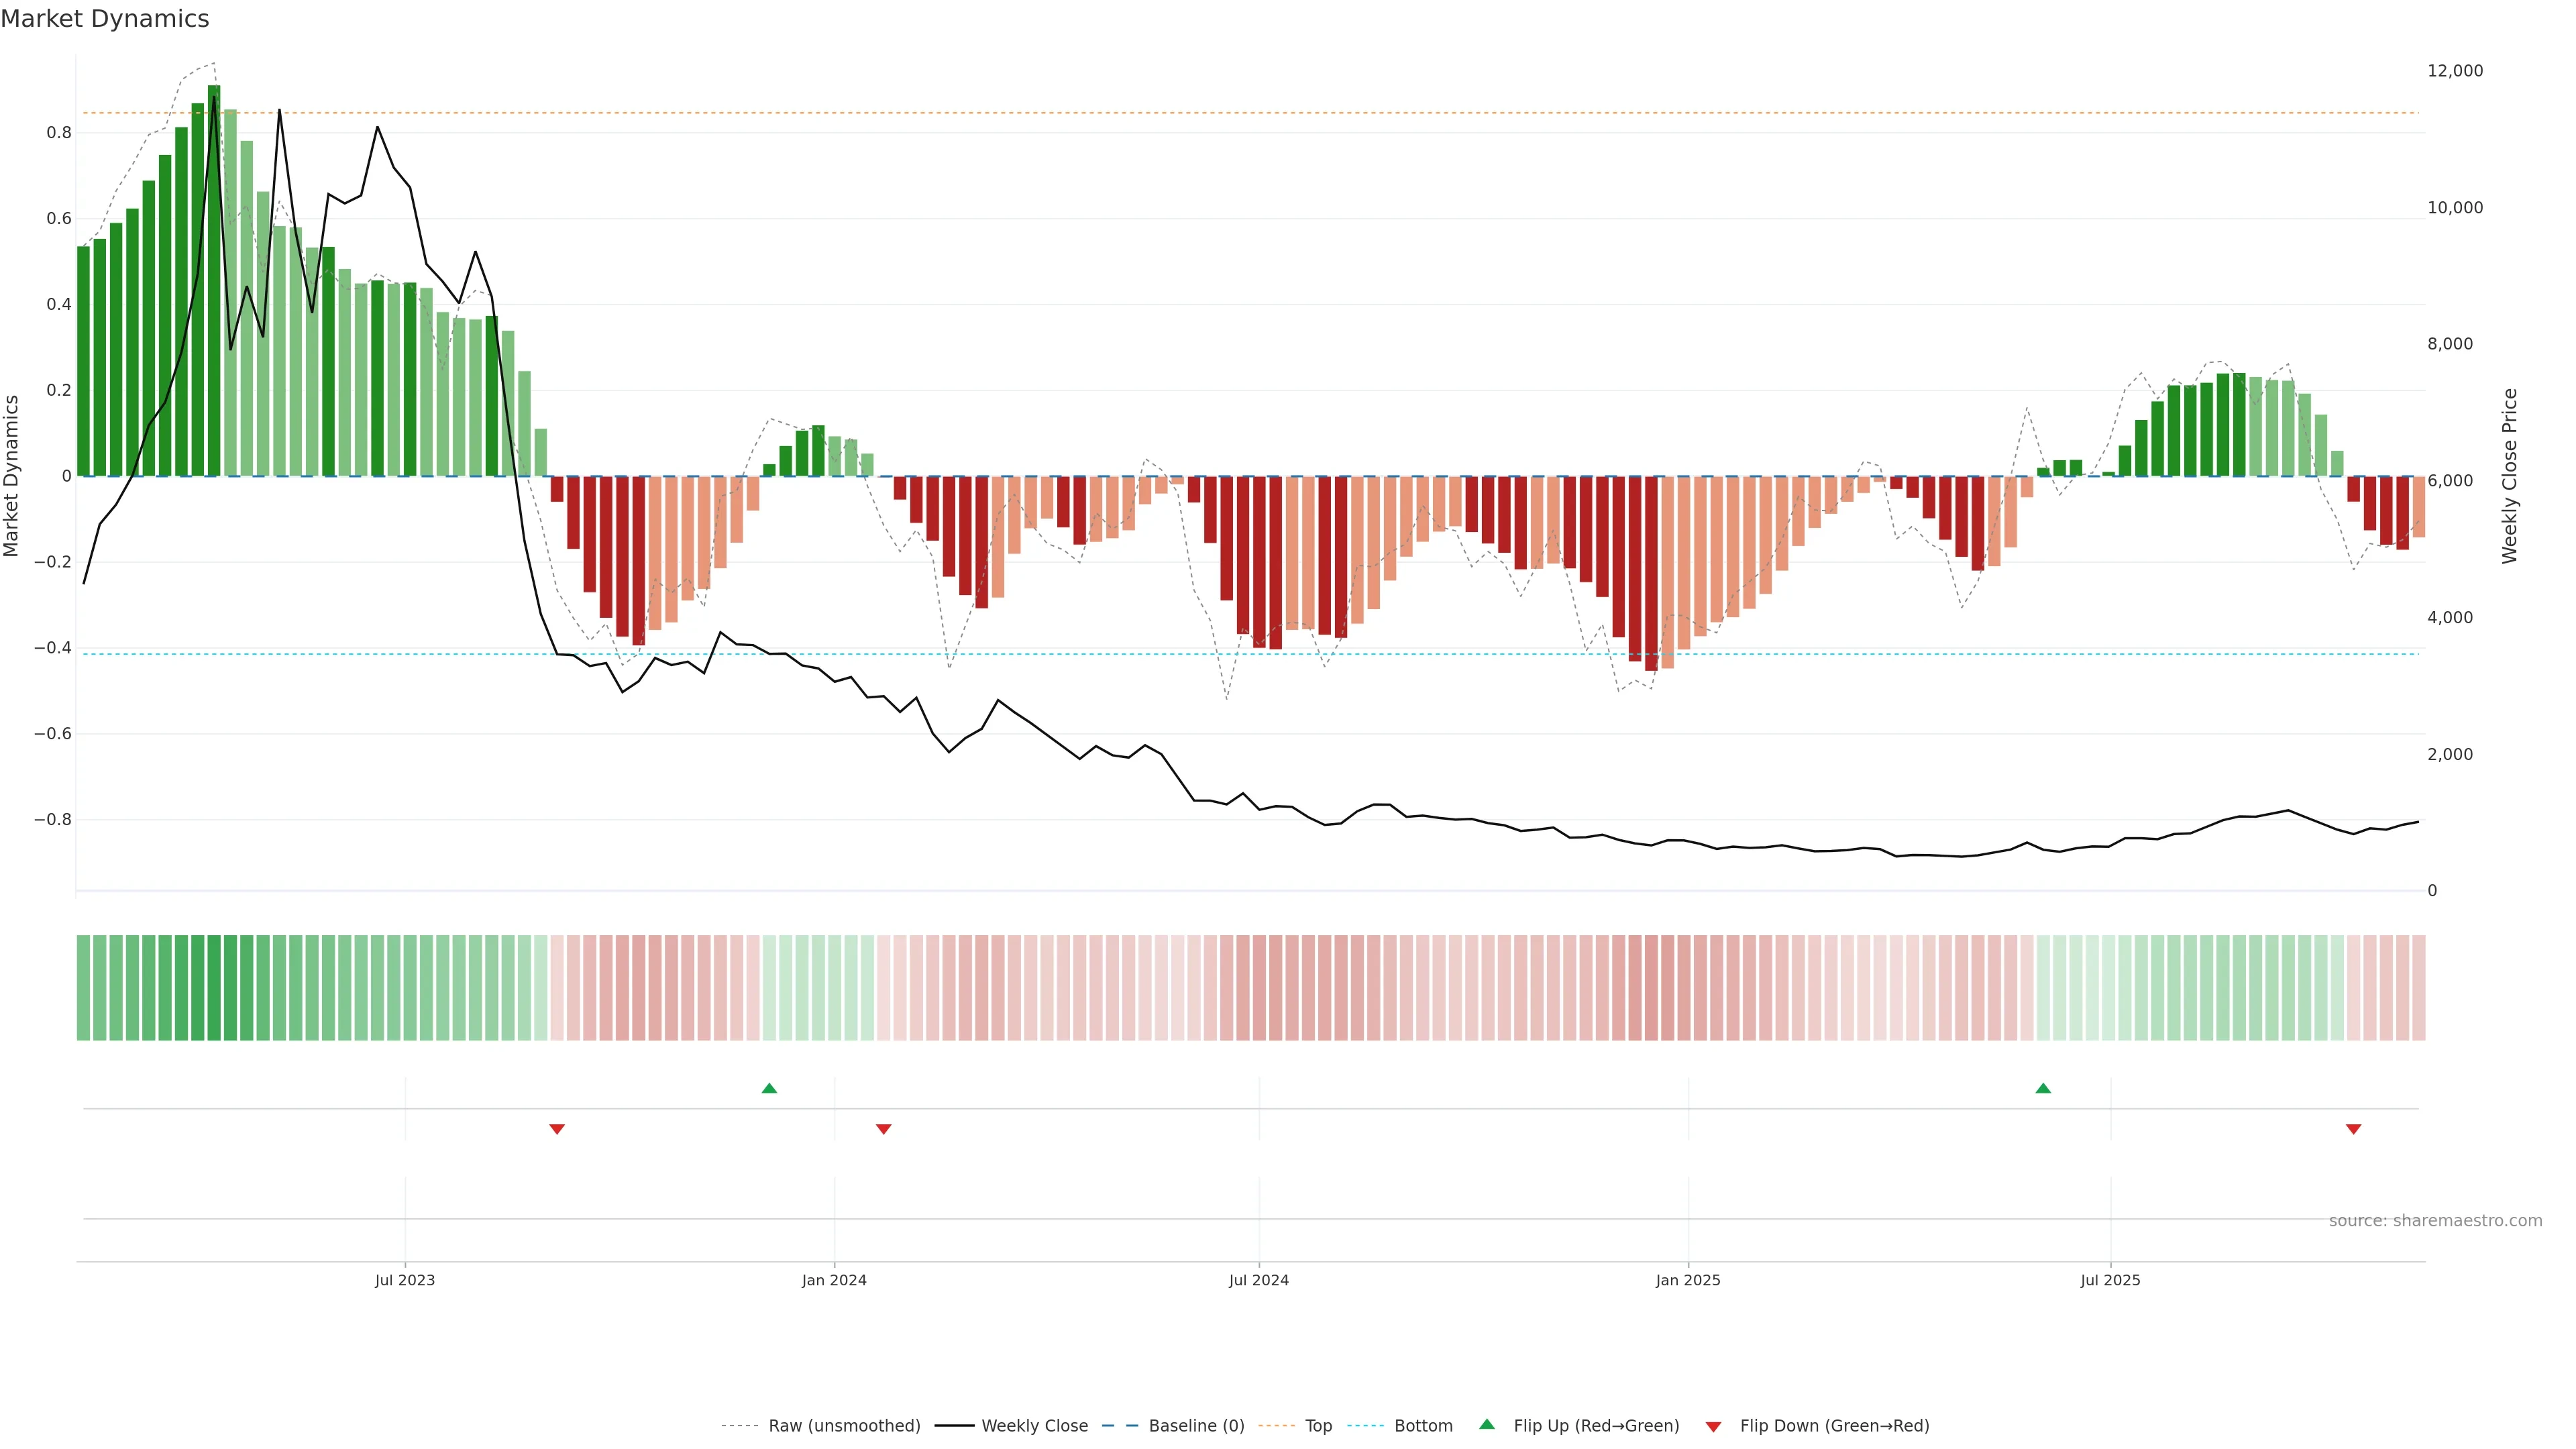The width and height of the screenshot is (2576, 1449).
Task: Click the Jan 2025 x-axis label
Action: click(1688, 1280)
